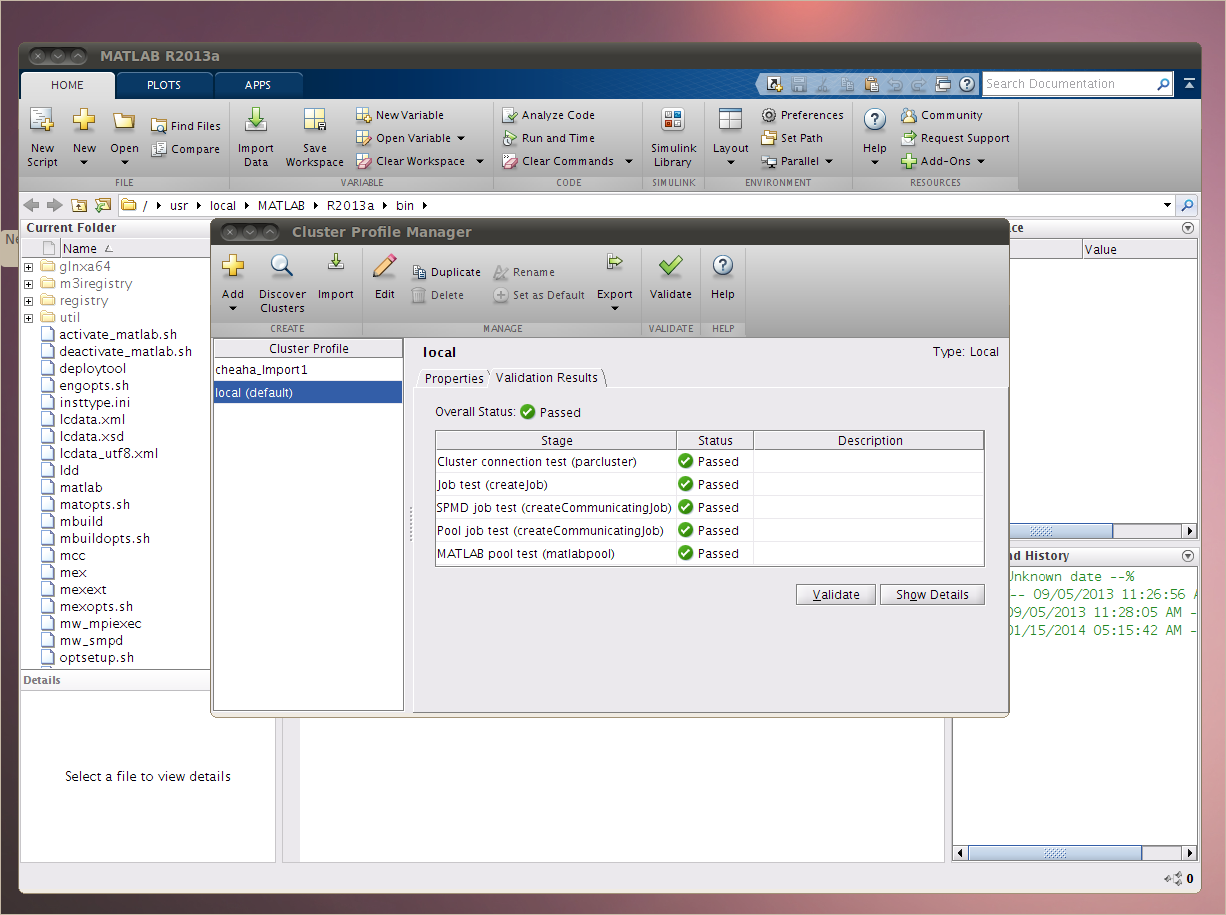Viewport: 1226px width, 915px height.
Task: Create a New Variable
Action: (400, 115)
